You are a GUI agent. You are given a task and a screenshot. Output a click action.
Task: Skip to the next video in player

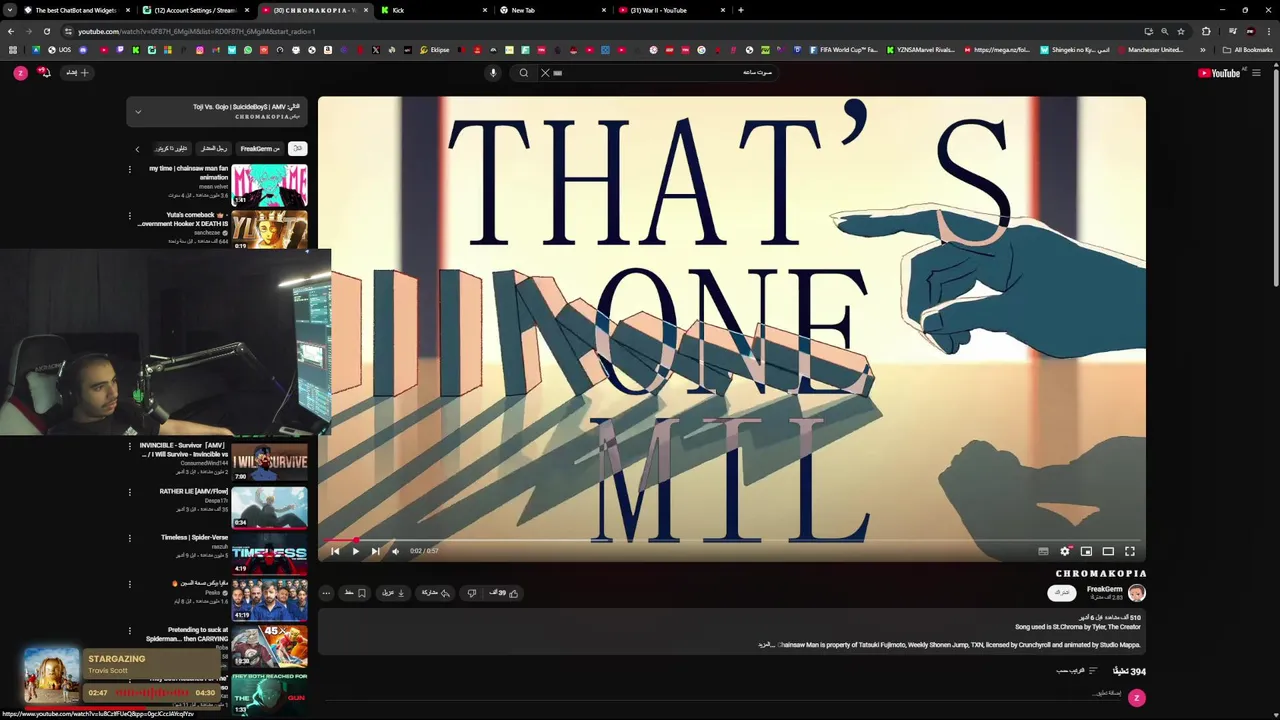375,551
